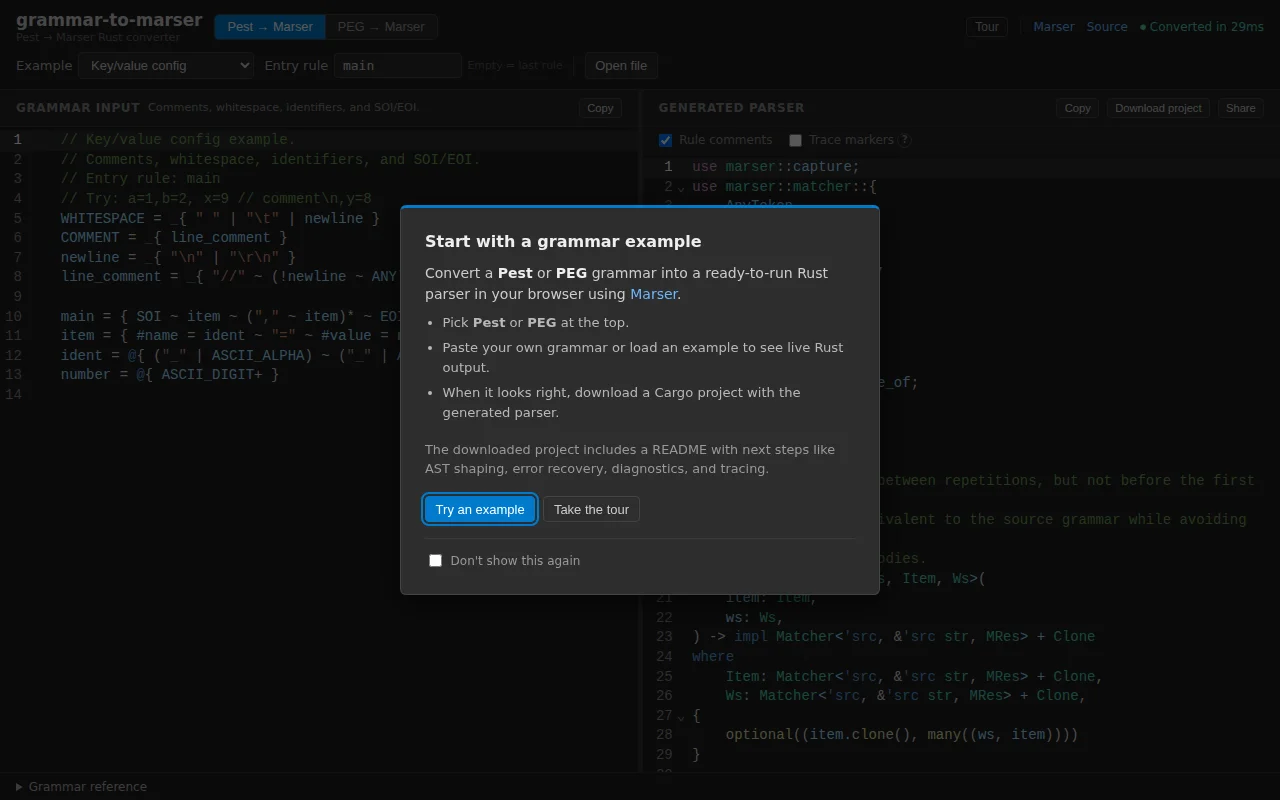The height and width of the screenshot is (800, 1280).
Task: Collapse the fold arrow at line 2
Action: 681,187
